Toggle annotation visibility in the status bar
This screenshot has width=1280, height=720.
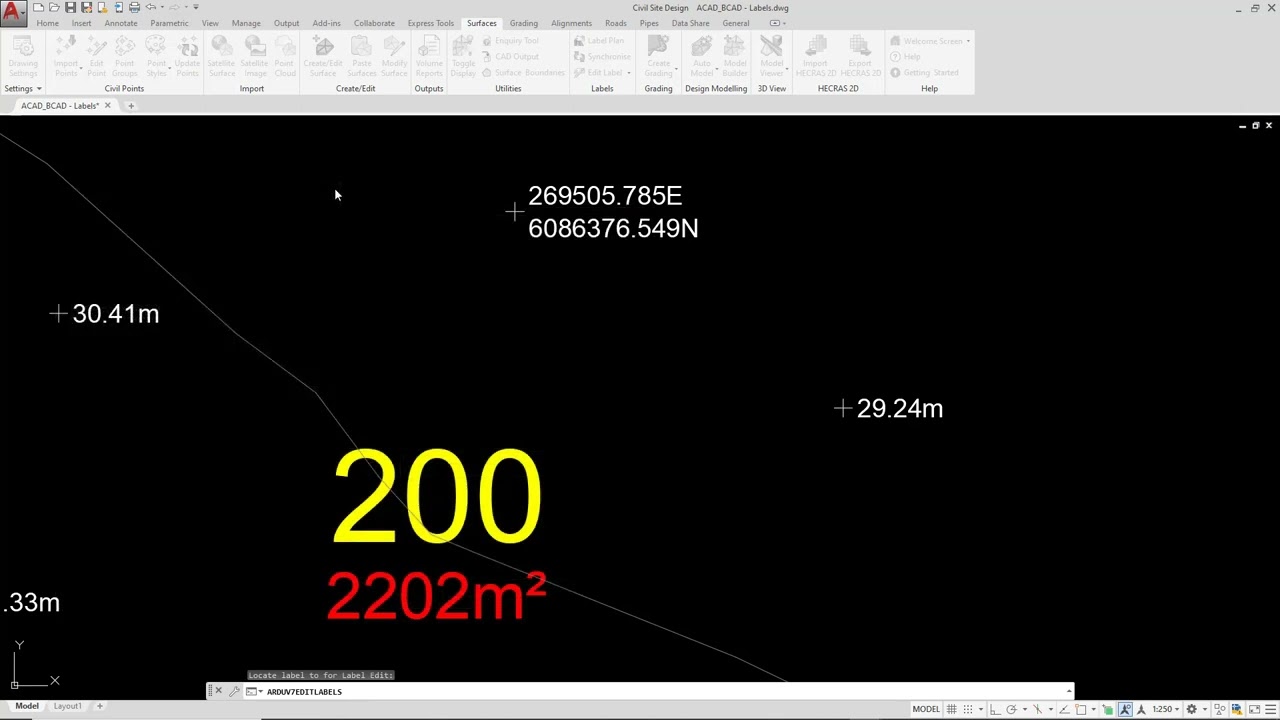point(1125,709)
